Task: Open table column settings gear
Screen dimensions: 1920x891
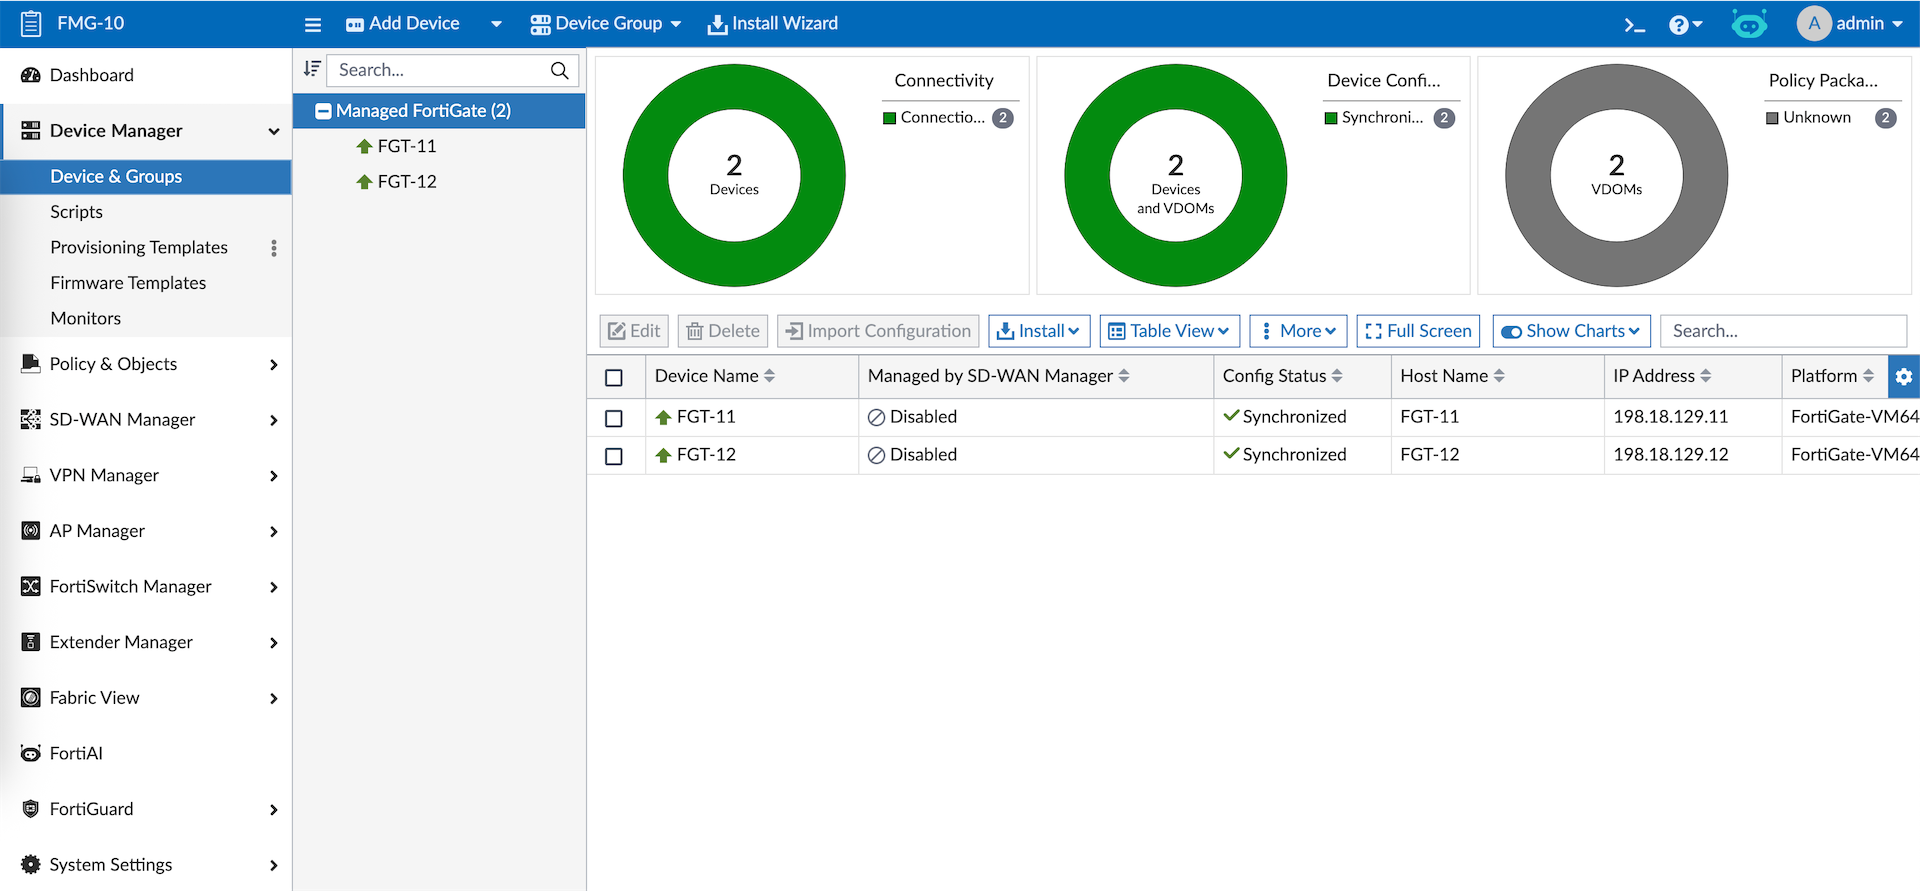Action: [x=1903, y=376]
